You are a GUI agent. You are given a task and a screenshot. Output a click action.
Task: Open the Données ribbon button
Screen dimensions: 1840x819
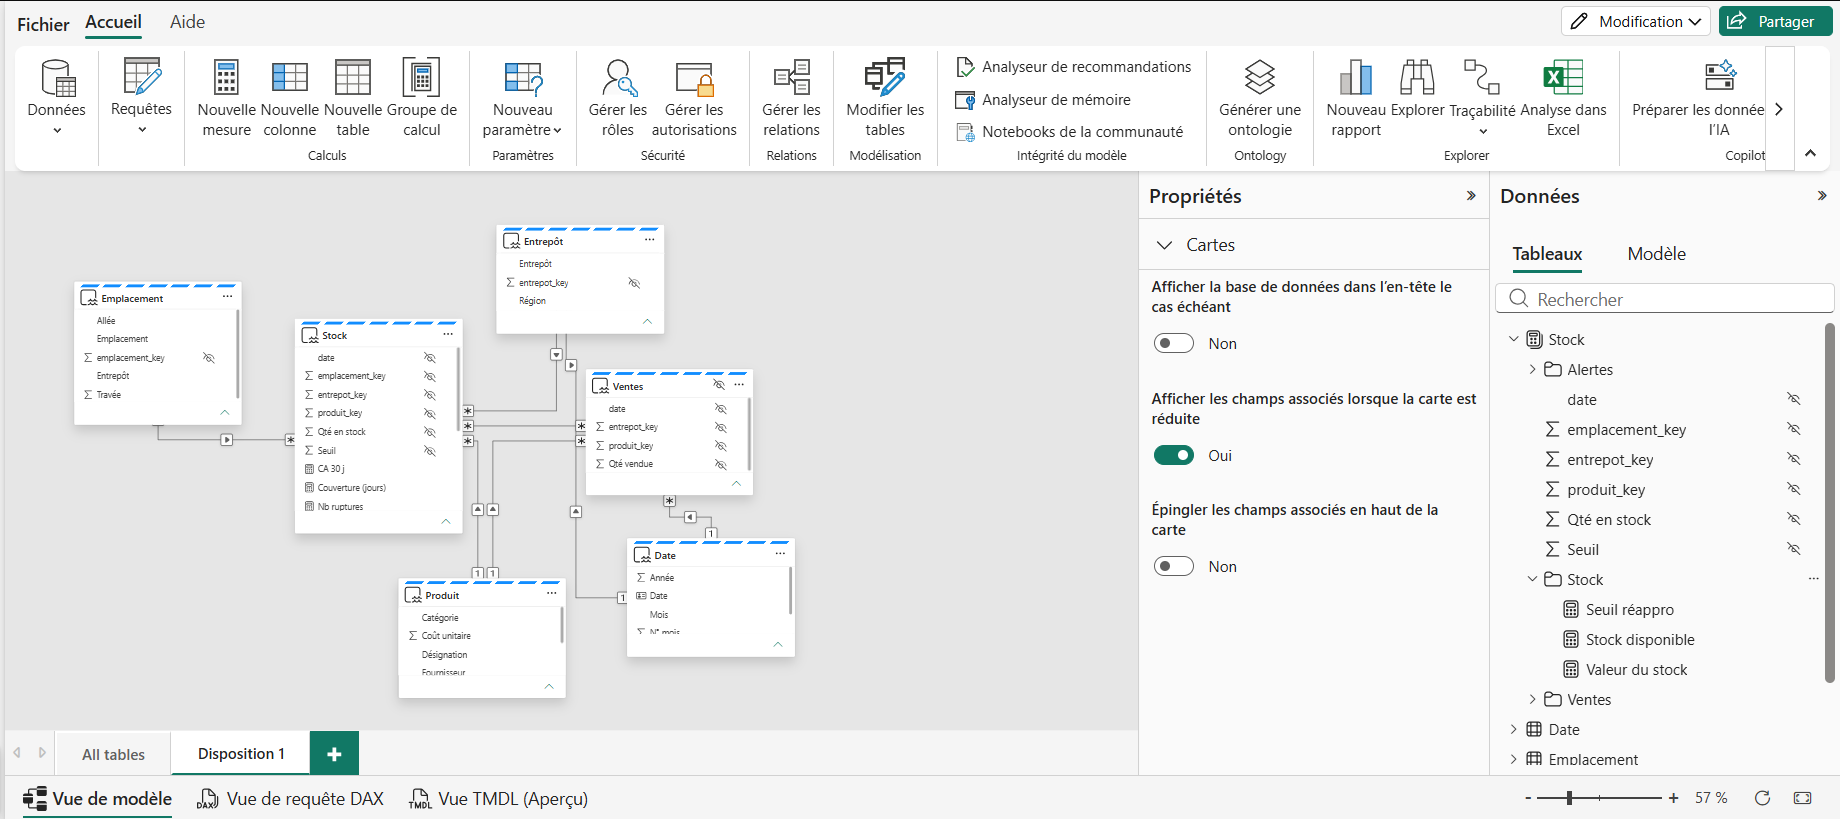click(x=57, y=98)
